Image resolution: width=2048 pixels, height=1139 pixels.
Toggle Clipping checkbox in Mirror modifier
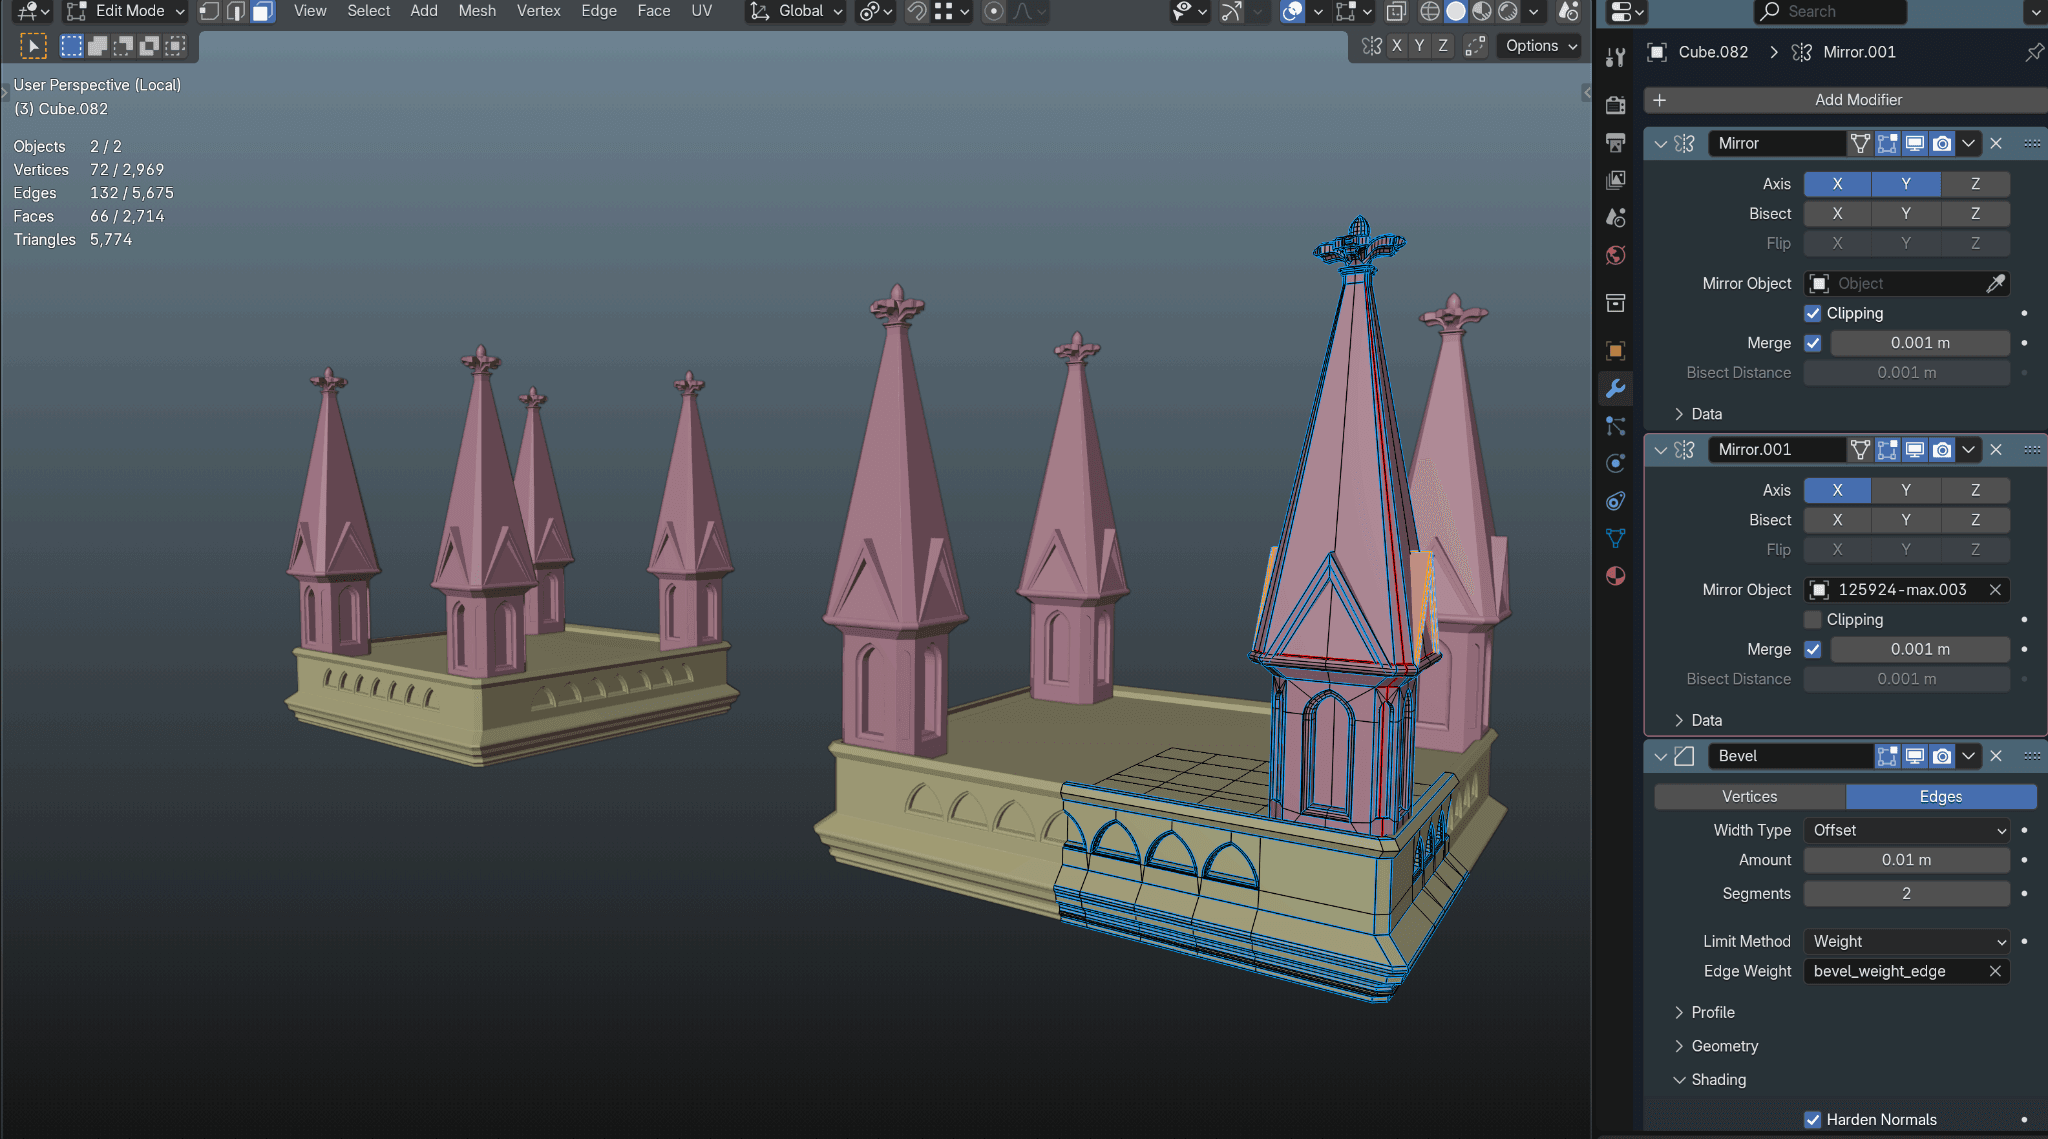(x=1812, y=313)
